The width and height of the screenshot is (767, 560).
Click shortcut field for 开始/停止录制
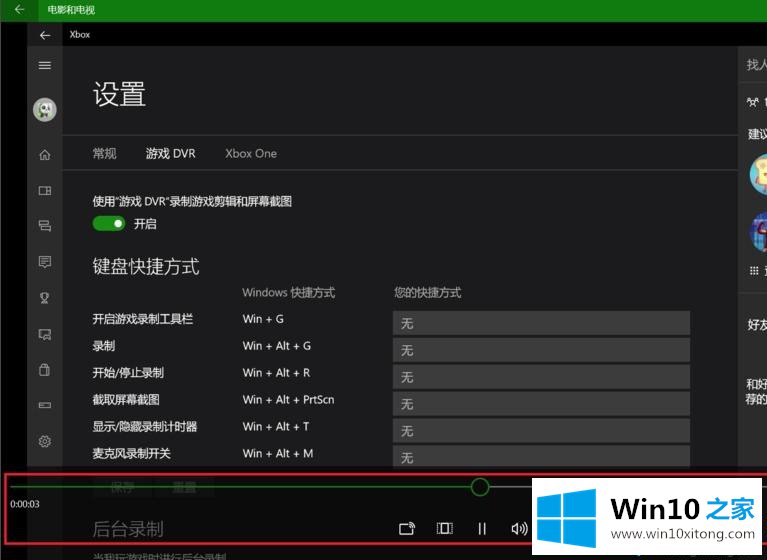541,377
